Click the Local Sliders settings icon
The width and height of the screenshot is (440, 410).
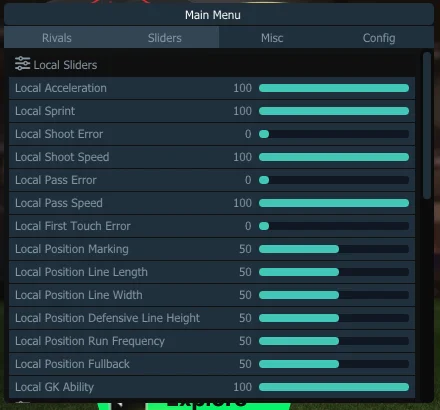[x=22, y=64]
